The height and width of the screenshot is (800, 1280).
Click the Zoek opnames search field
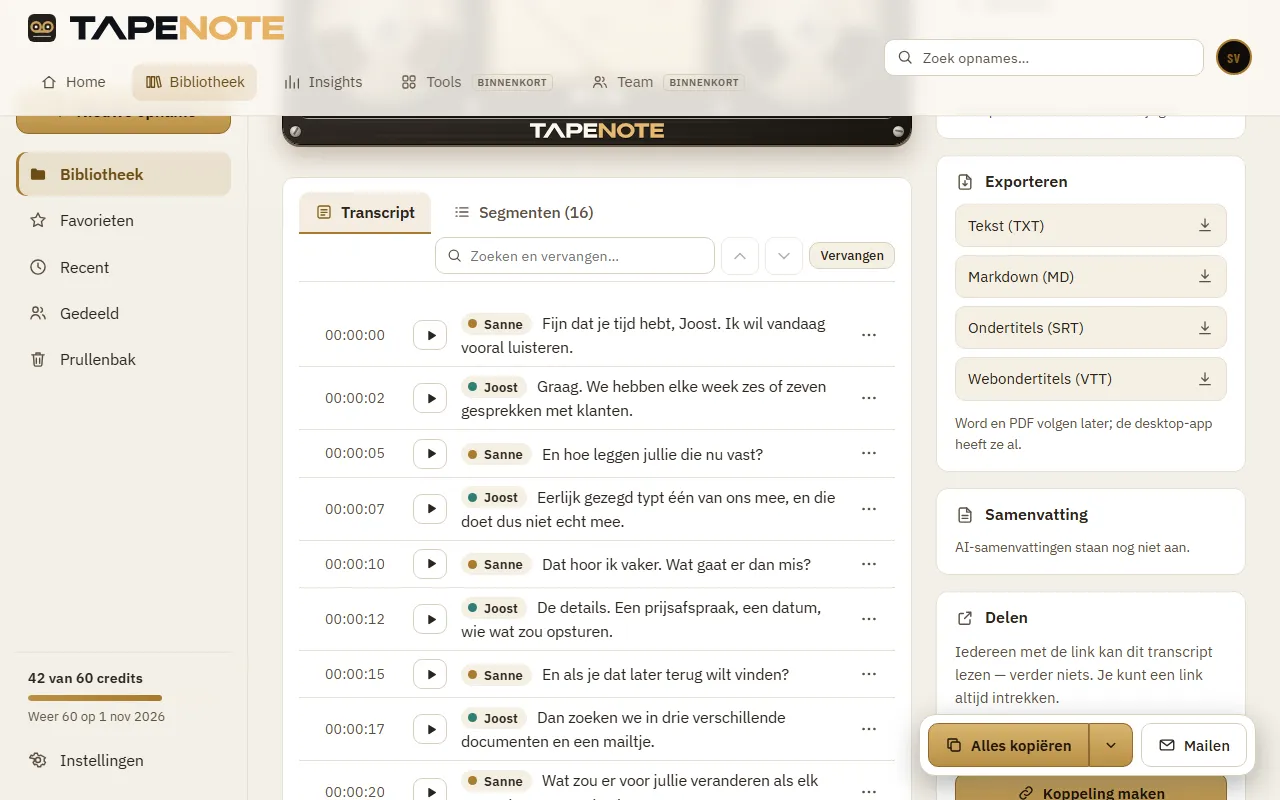click(x=1044, y=58)
